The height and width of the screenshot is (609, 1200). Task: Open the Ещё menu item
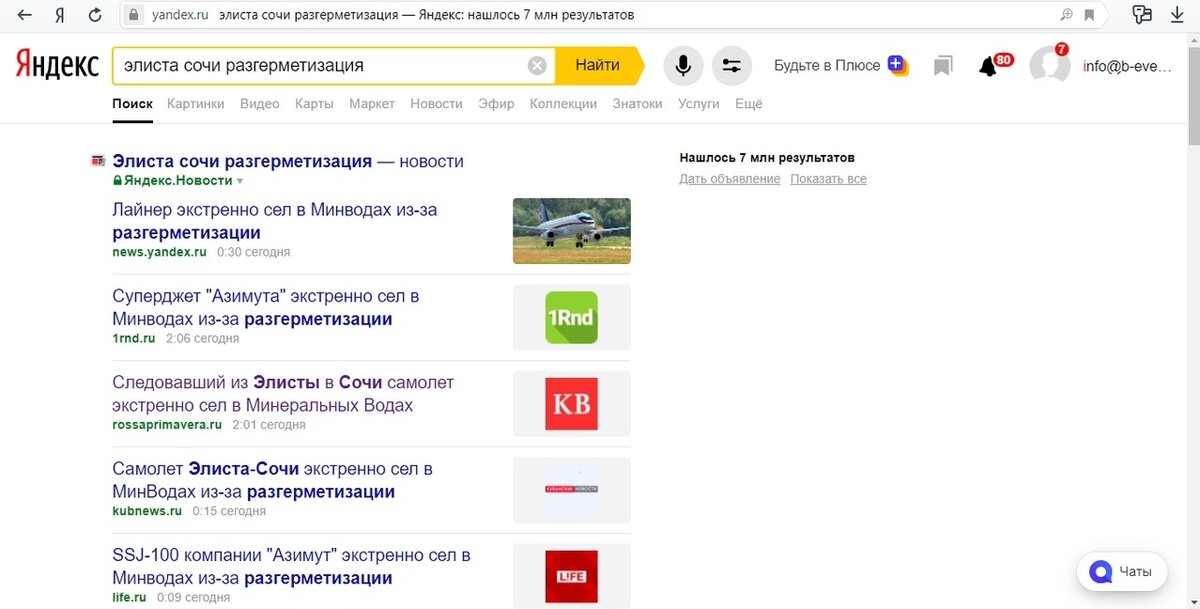coord(748,104)
